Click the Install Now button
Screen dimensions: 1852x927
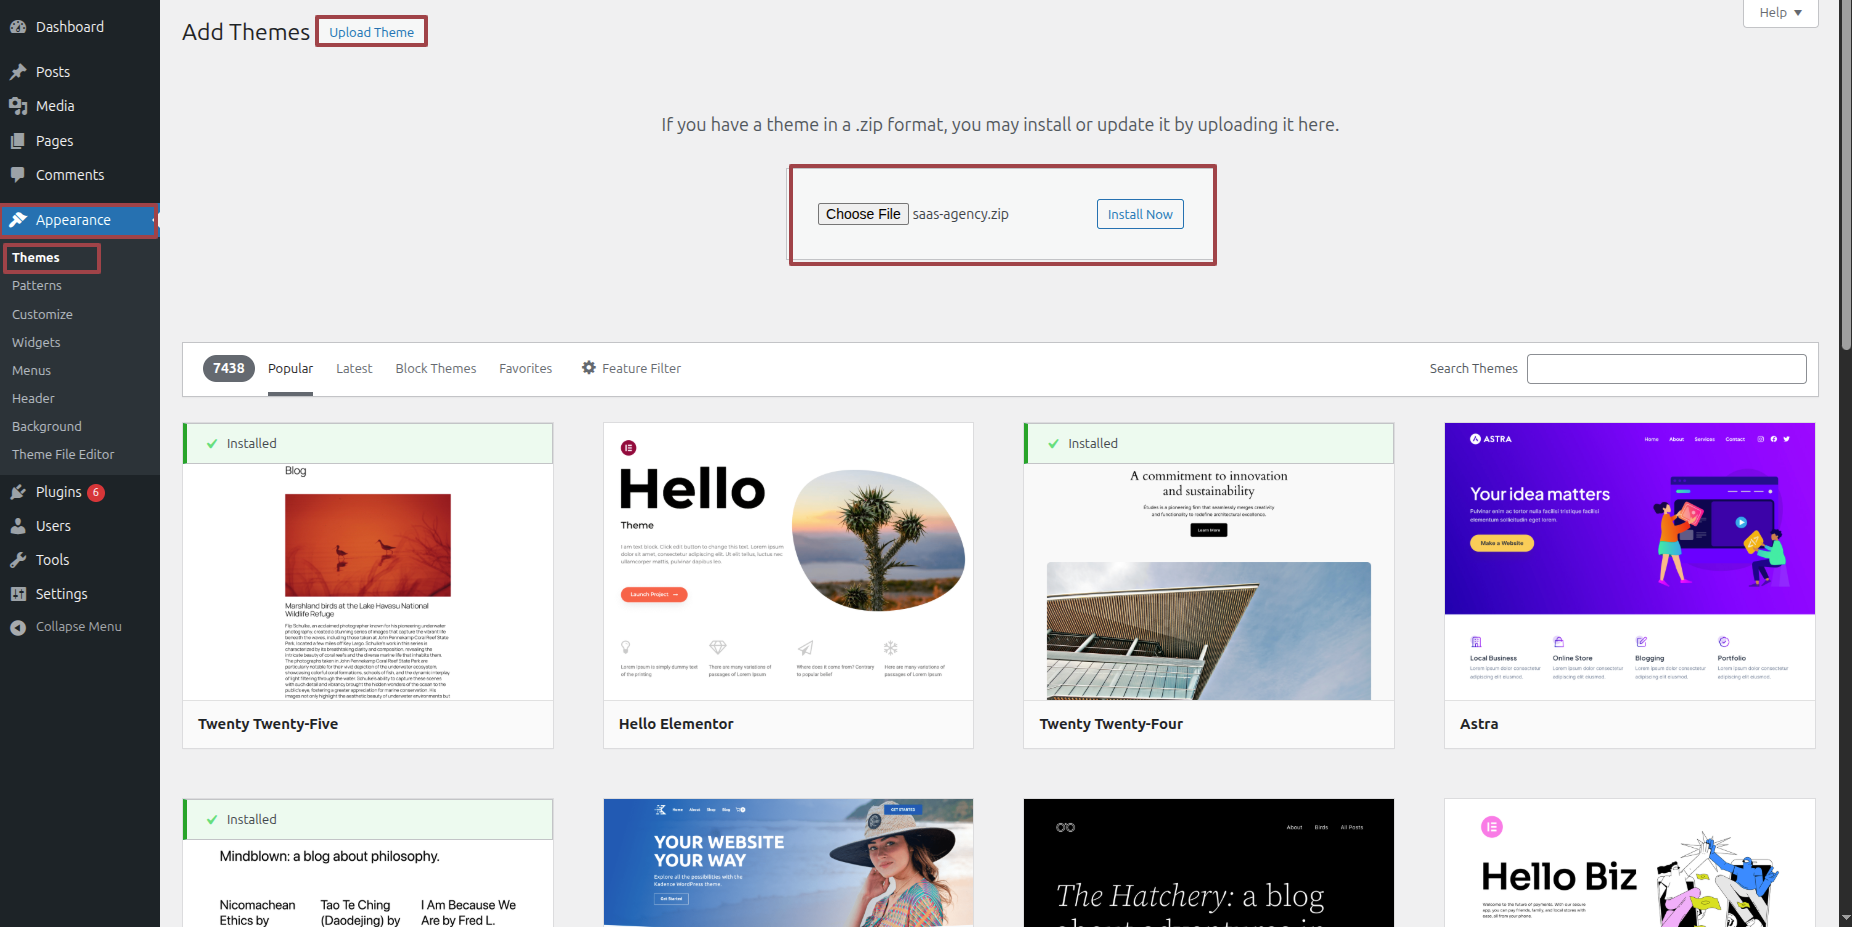[1140, 214]
